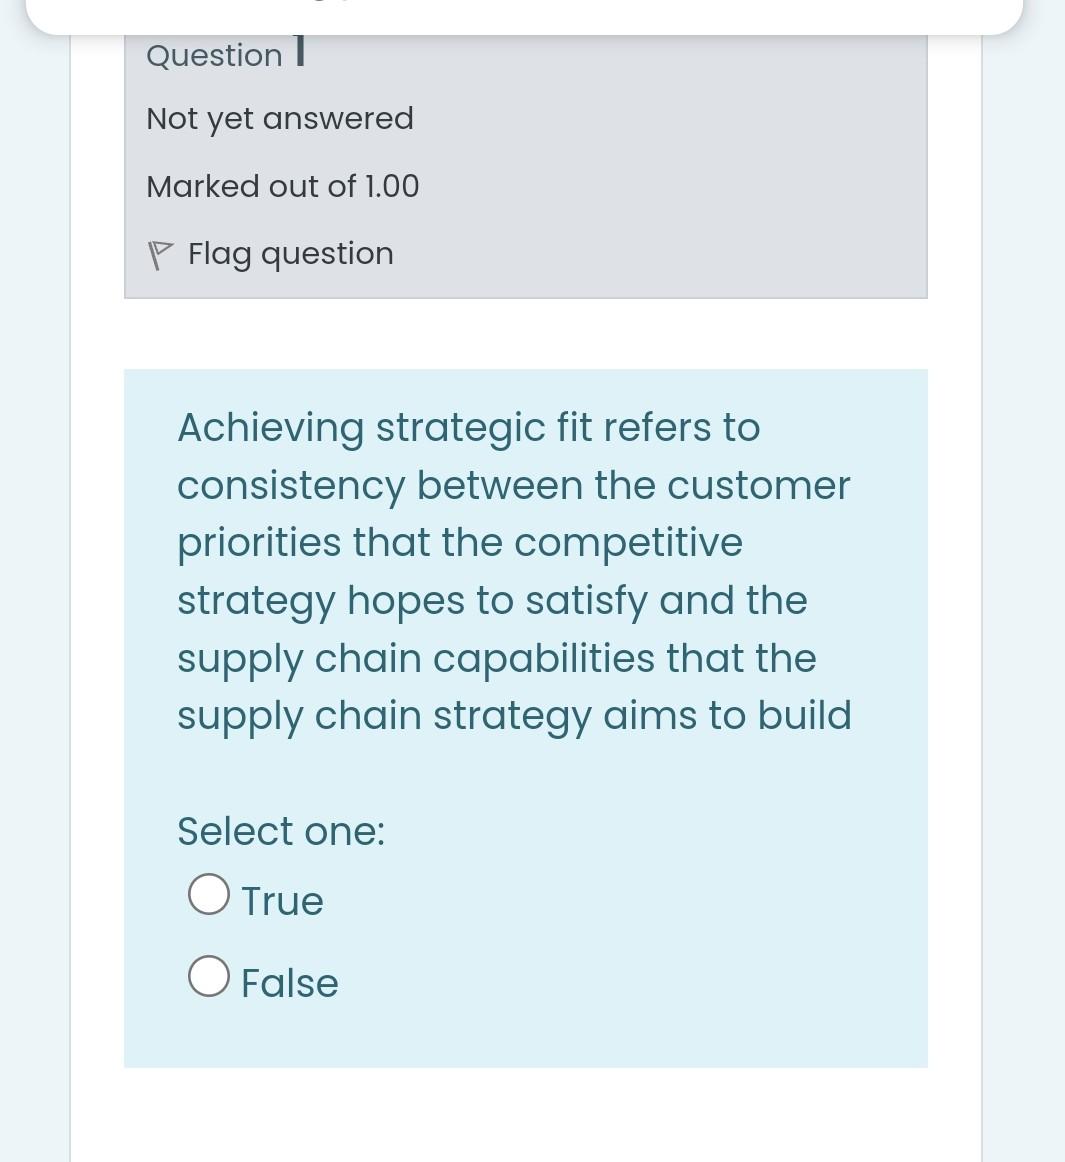This screenshot has width=1065, height=1162.
Task: Flag this question for review
Action: point(290,254)
